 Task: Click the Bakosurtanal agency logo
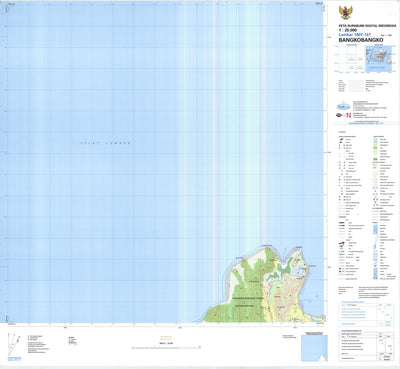tap(343, 107)
